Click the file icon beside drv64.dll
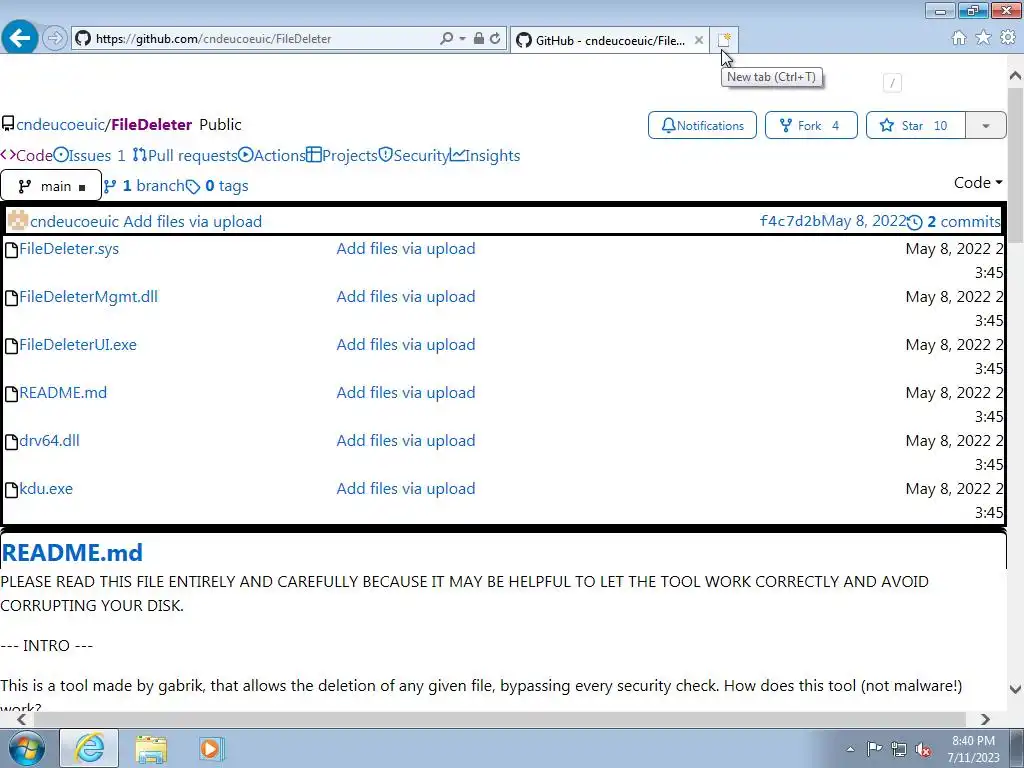 click(x=11, y=442)
